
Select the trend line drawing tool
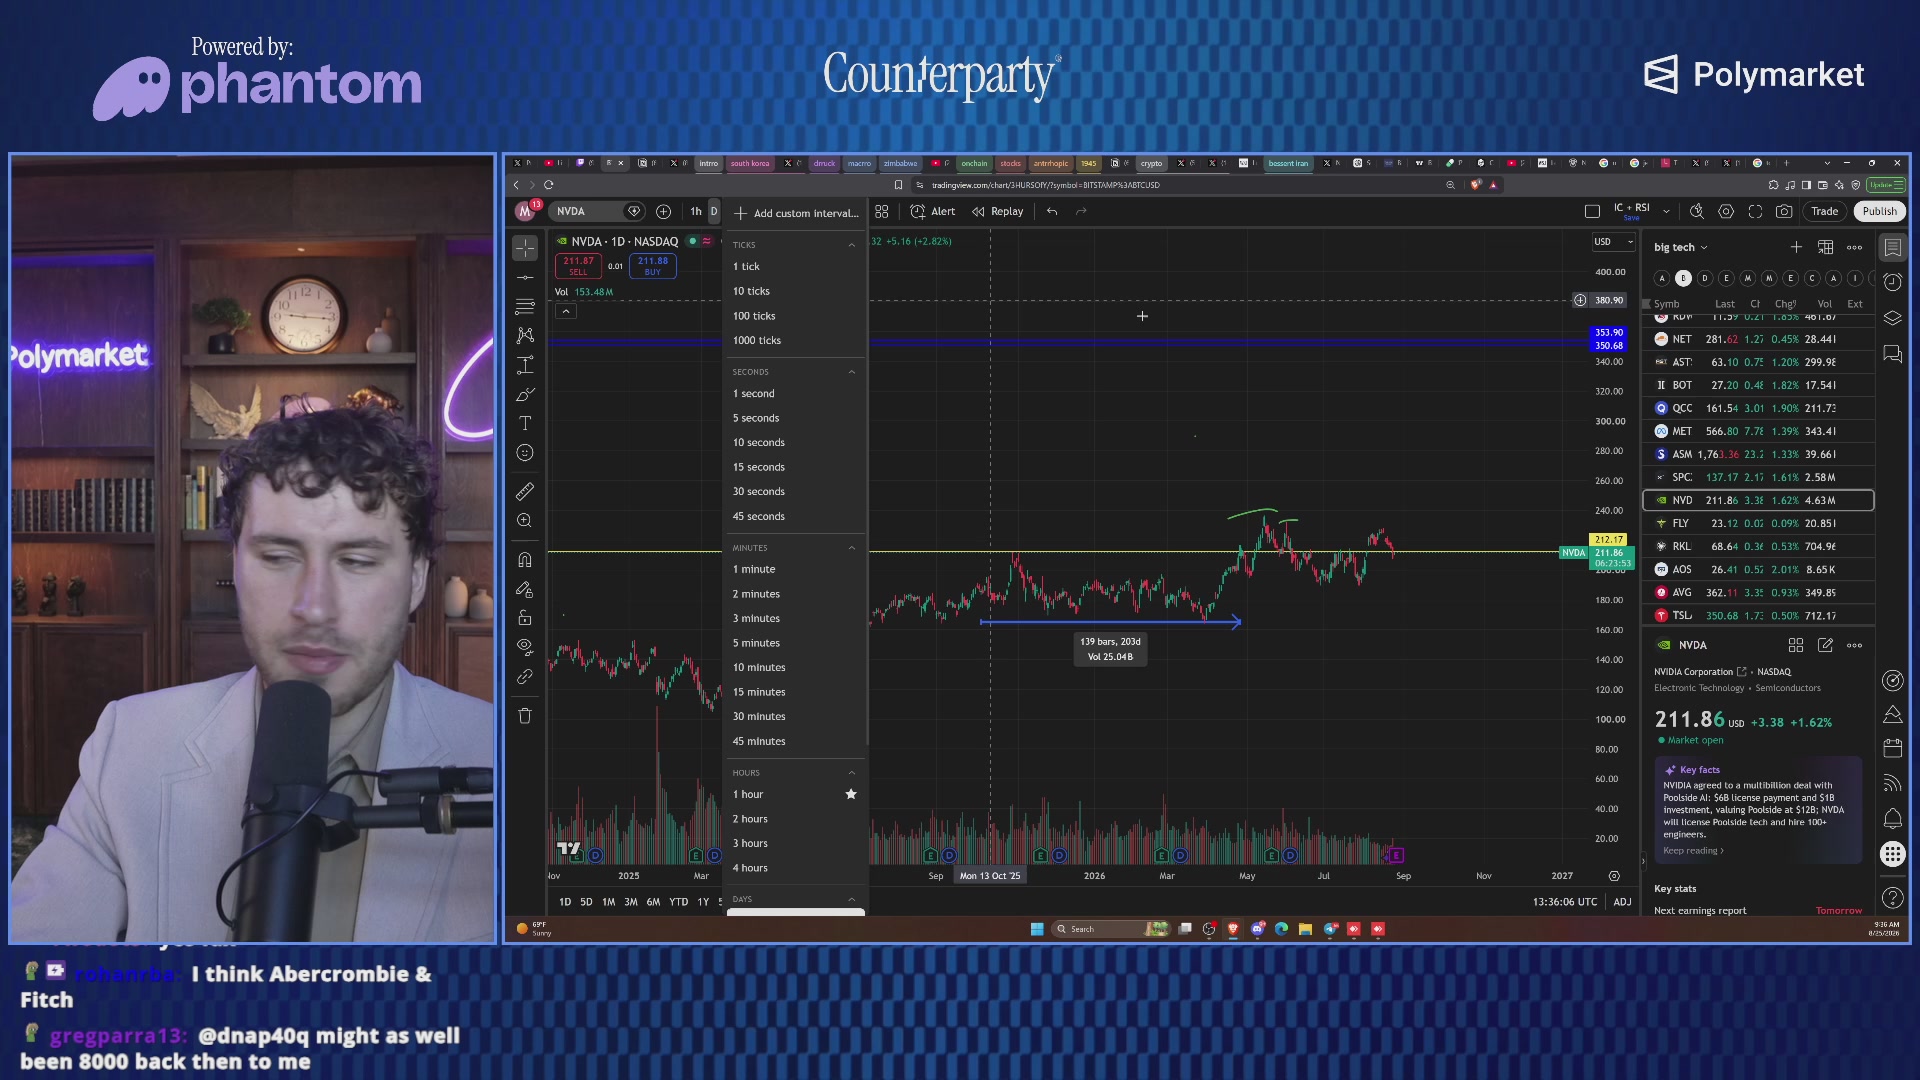pos(525,277)
